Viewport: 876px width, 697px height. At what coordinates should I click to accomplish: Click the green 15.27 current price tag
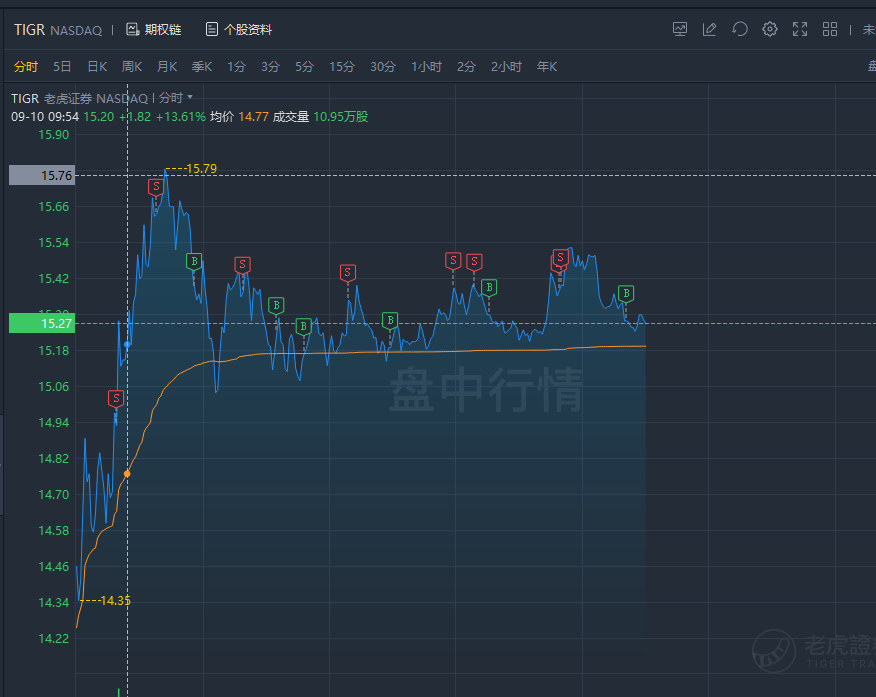click(42, 323)
